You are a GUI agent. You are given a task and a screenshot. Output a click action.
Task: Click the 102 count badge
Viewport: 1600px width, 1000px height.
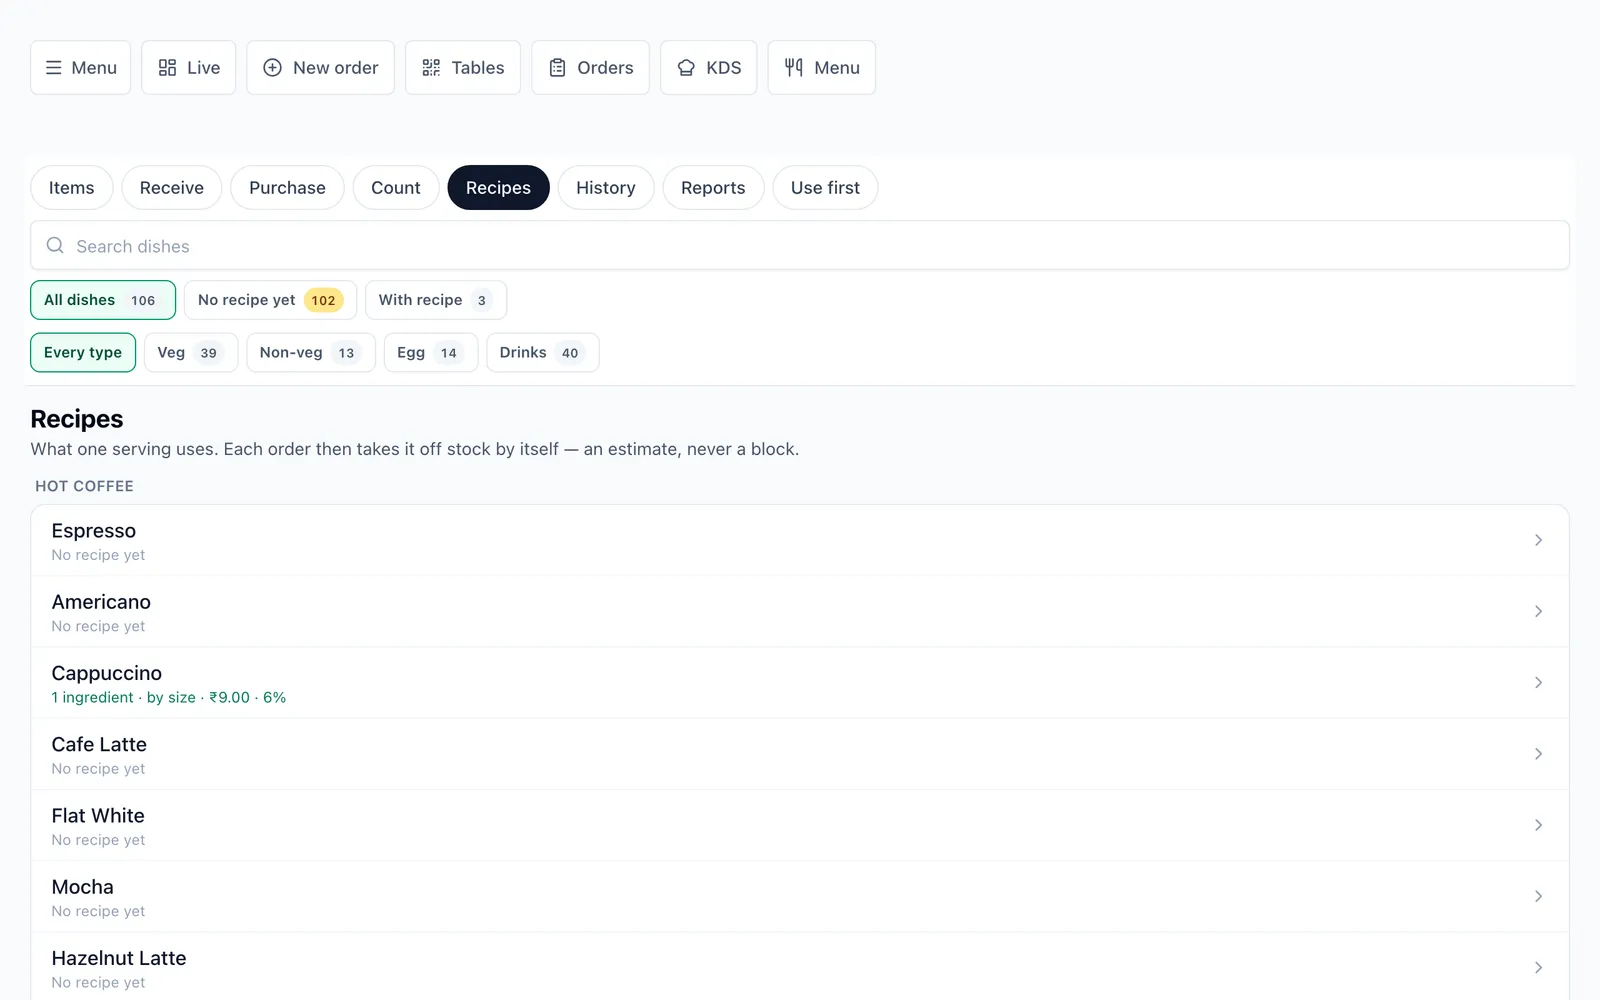(x=324, y=300)
